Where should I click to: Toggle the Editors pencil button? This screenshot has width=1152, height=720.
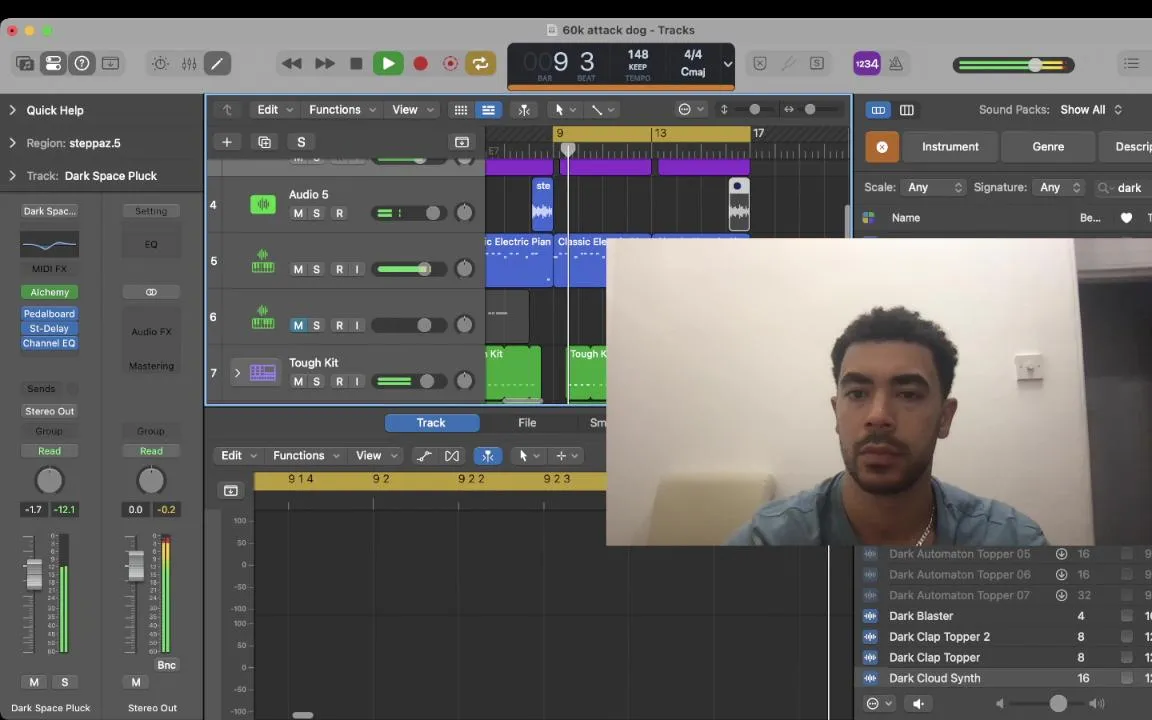217,63
